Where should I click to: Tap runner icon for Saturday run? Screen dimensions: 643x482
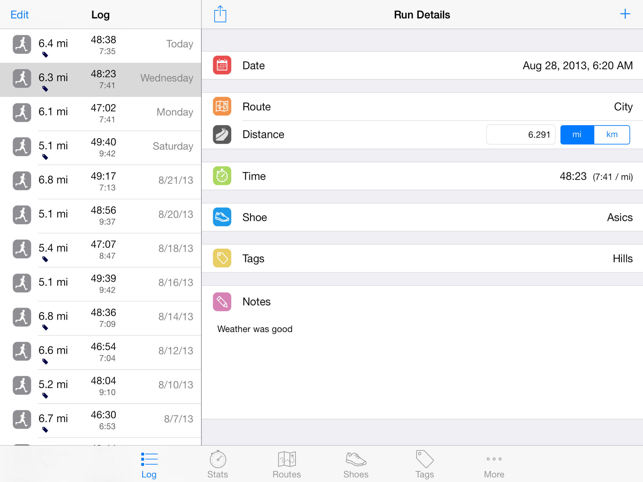point(22,146)
